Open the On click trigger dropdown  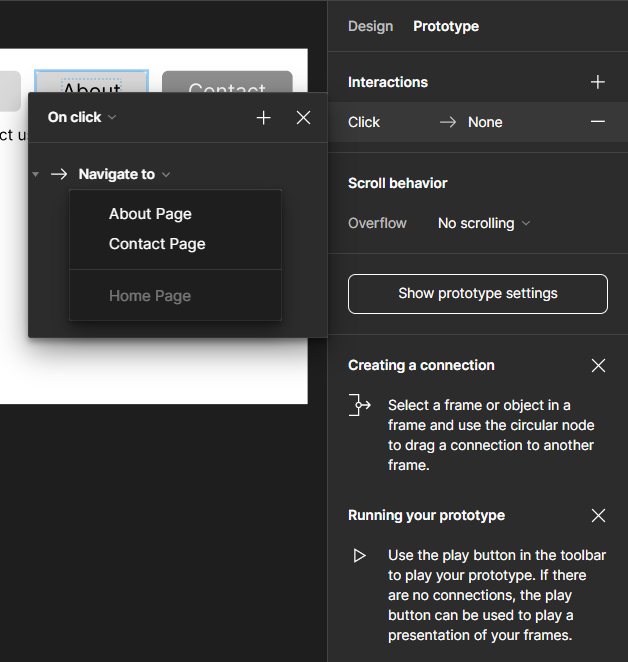[x=82, y=118]
